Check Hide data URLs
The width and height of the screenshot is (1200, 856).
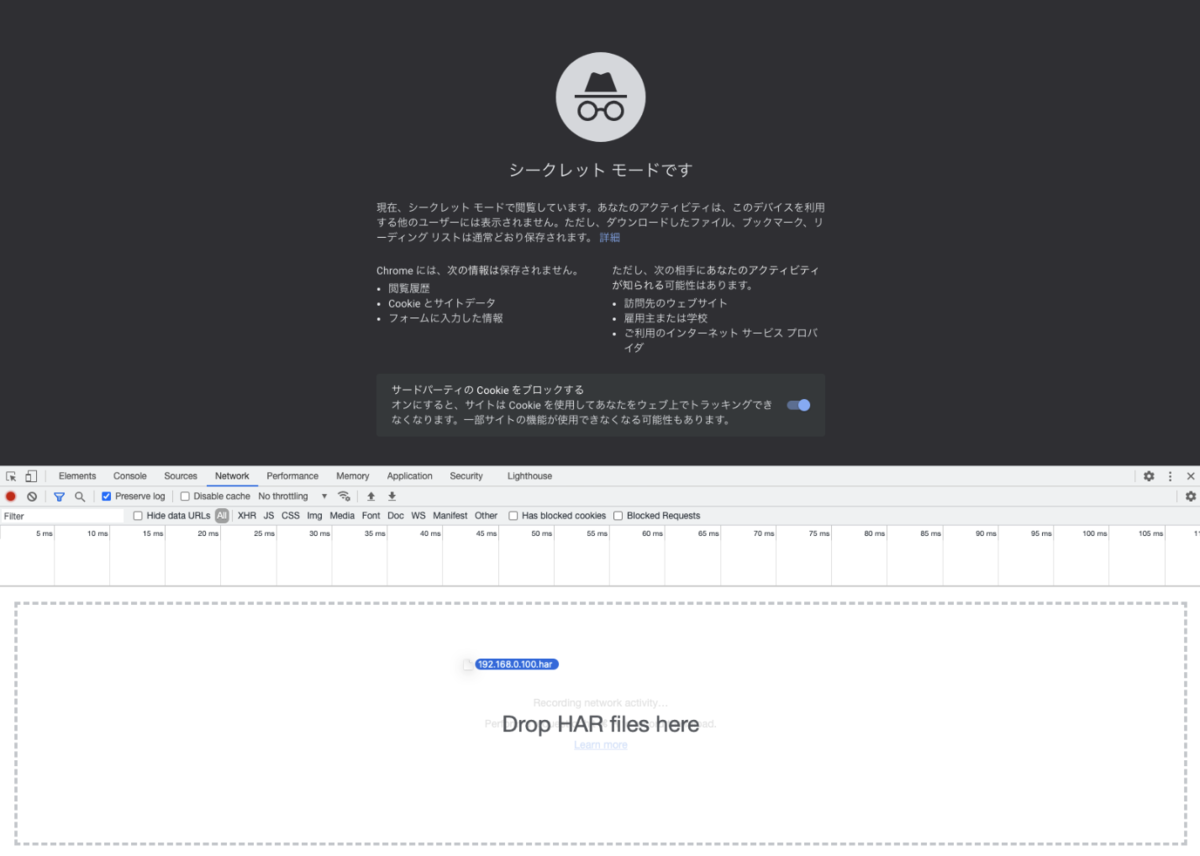(138, 516)
